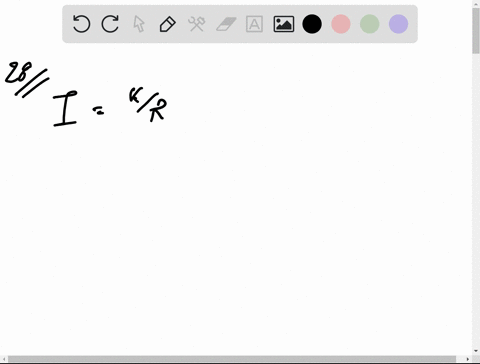Screen dimensions: 480x364
Task: Activate the text box tool
Action: pyautogui.click(x=254, y=24)
